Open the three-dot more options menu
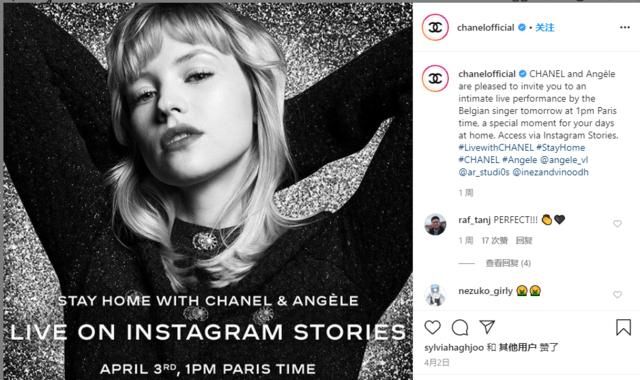The width and height of the screenshot is (640, 380). click(624, 27)
